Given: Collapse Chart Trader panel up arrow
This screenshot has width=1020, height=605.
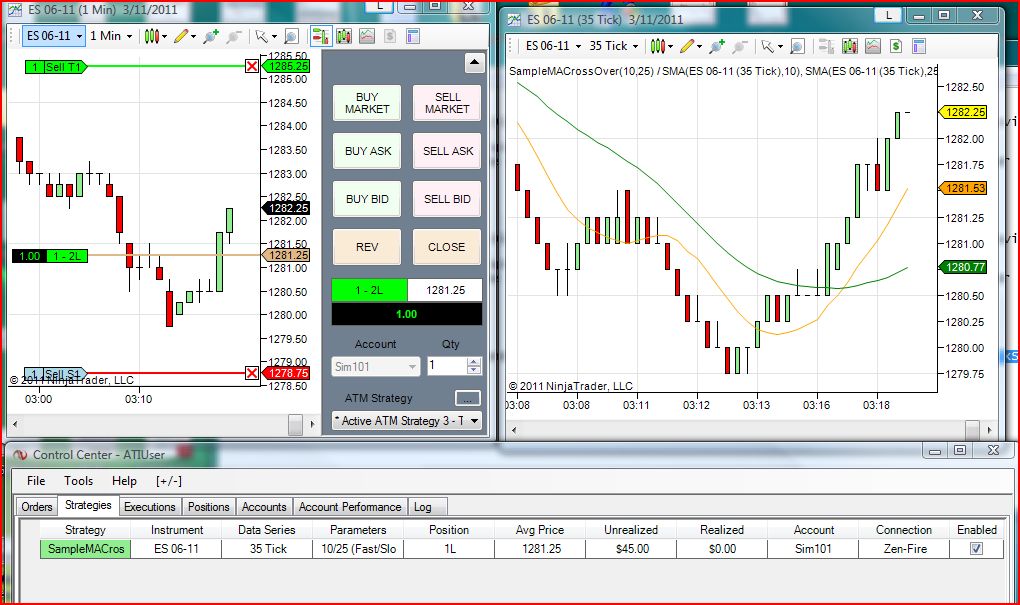Looking at the screenshot, I should pyautogui.click(x=474, y=63).
